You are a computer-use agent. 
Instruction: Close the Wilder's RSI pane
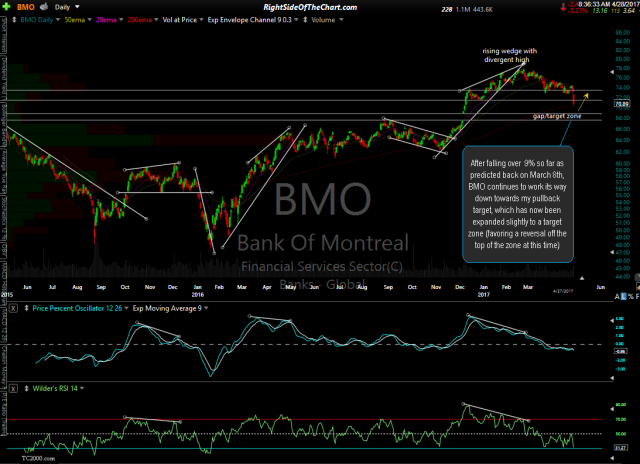[x=13, y=389]
